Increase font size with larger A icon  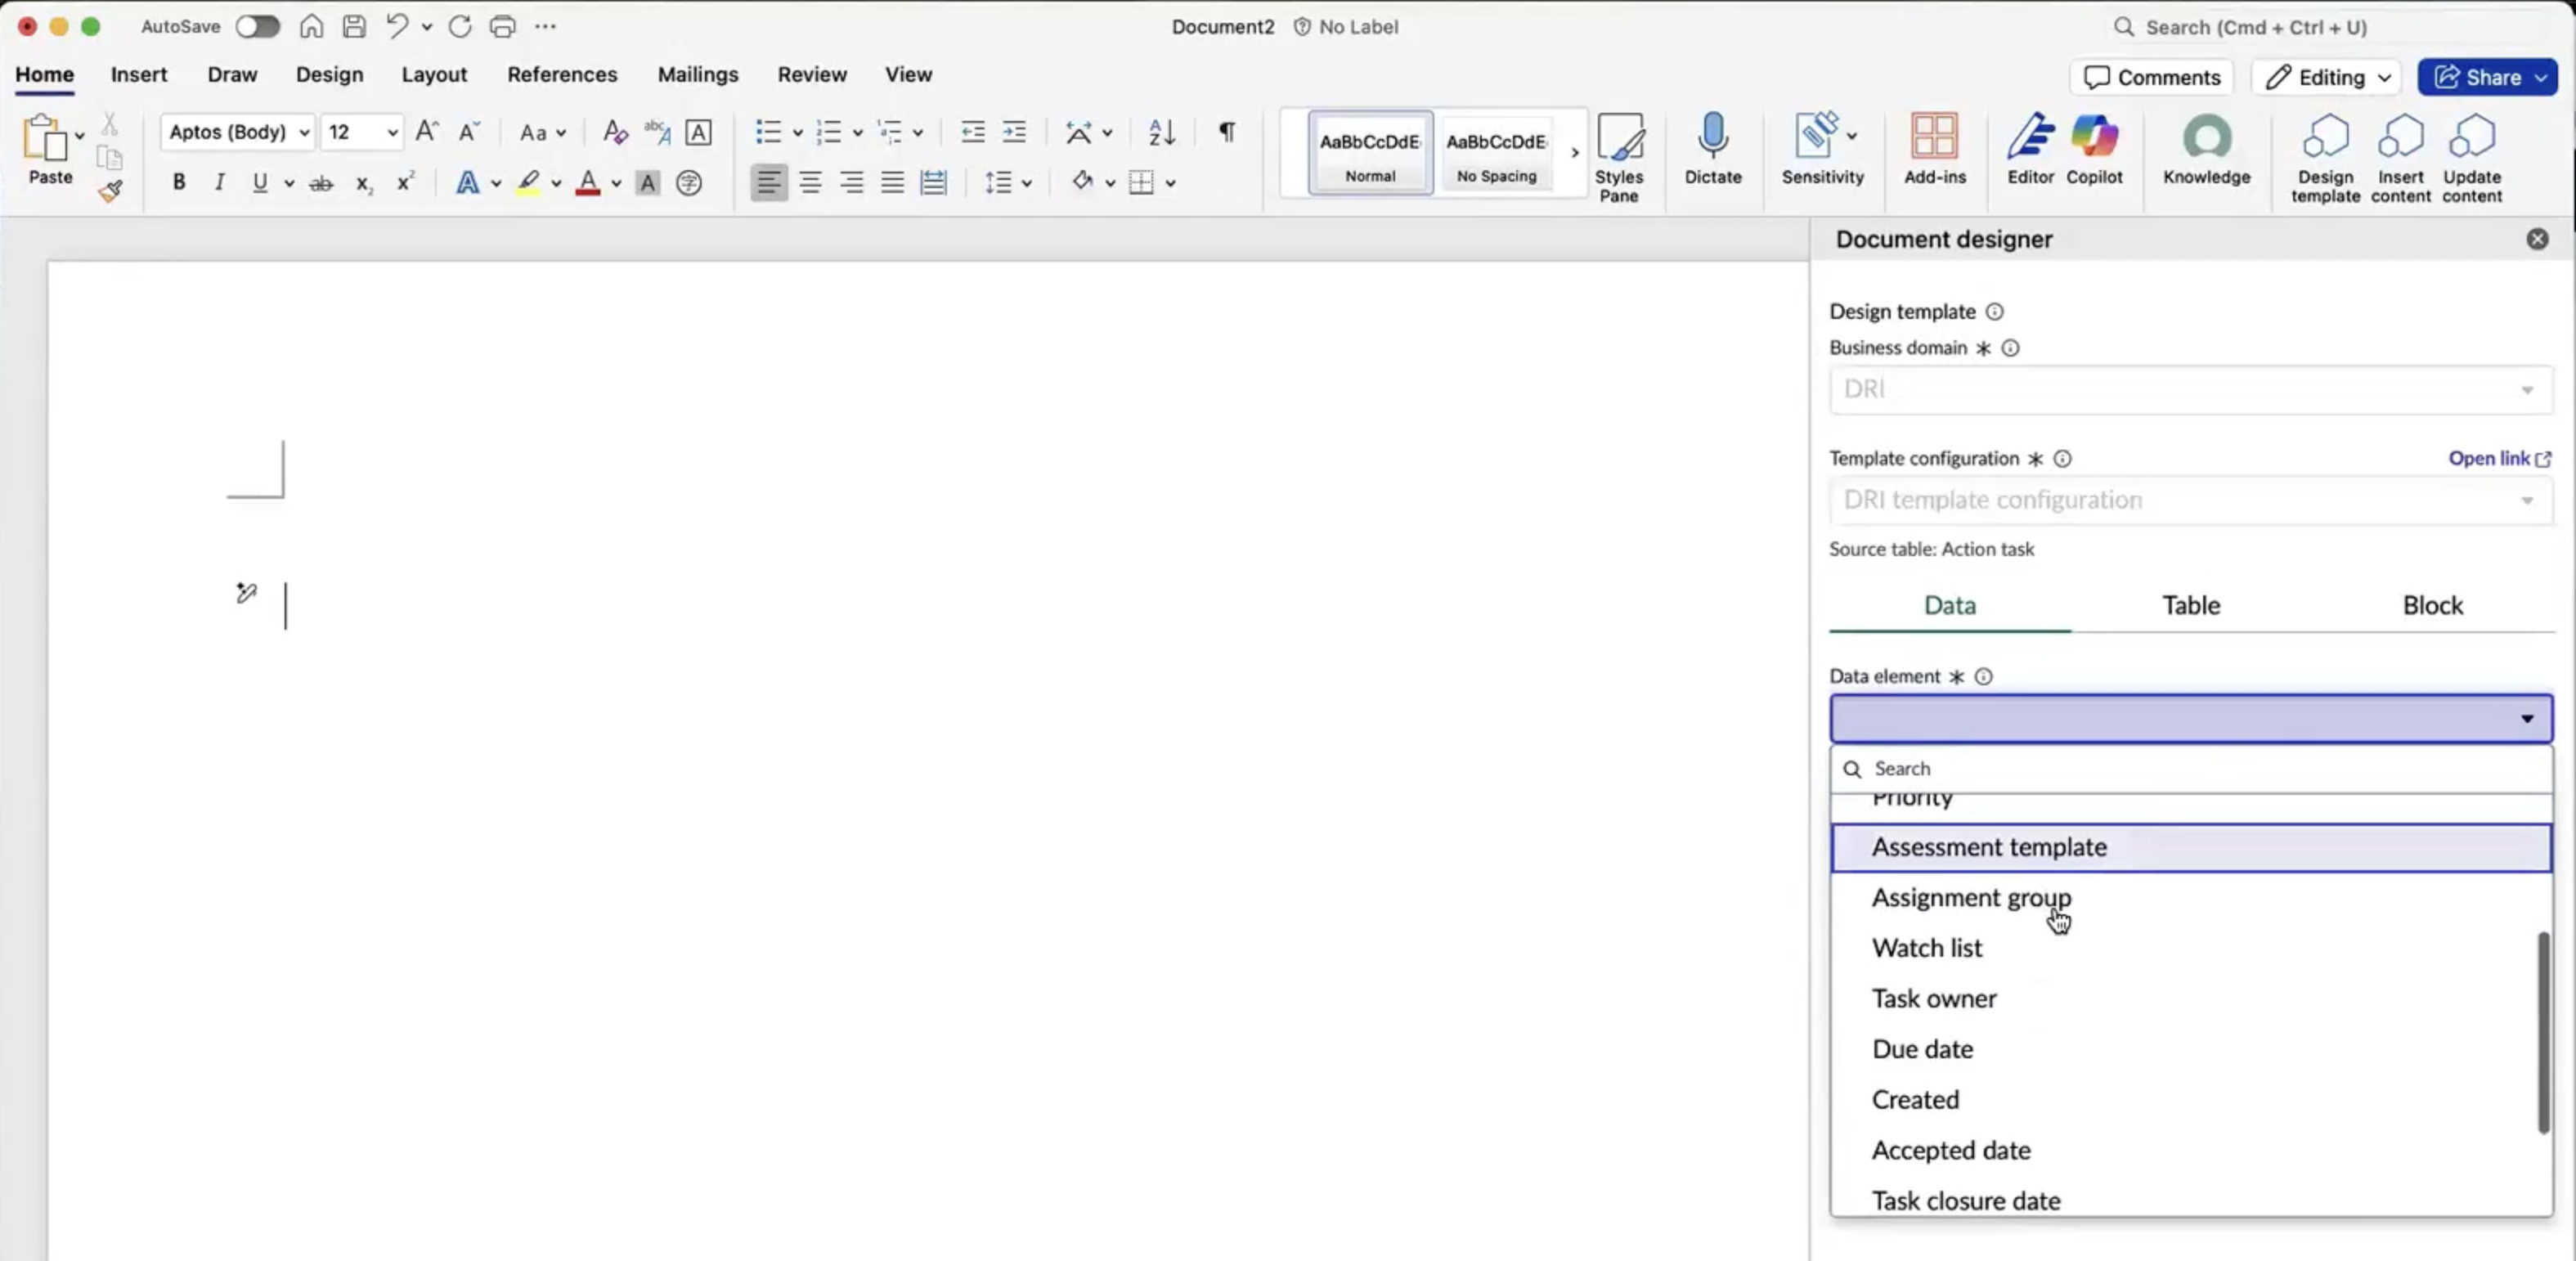click(x=427, y=132)
